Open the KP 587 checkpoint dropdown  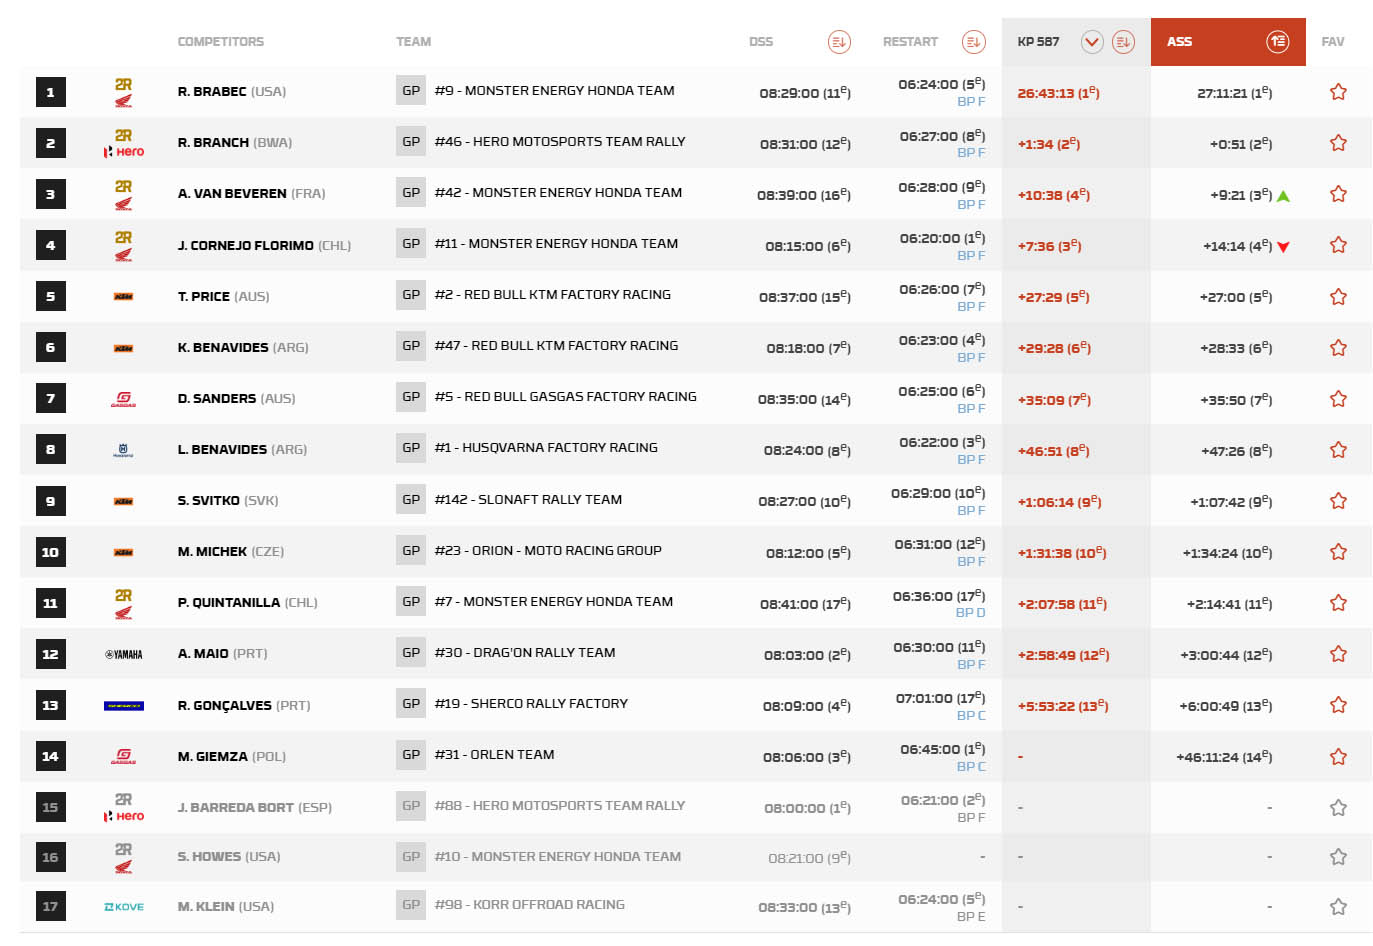pyautogui.click(x=1092, y=42)
